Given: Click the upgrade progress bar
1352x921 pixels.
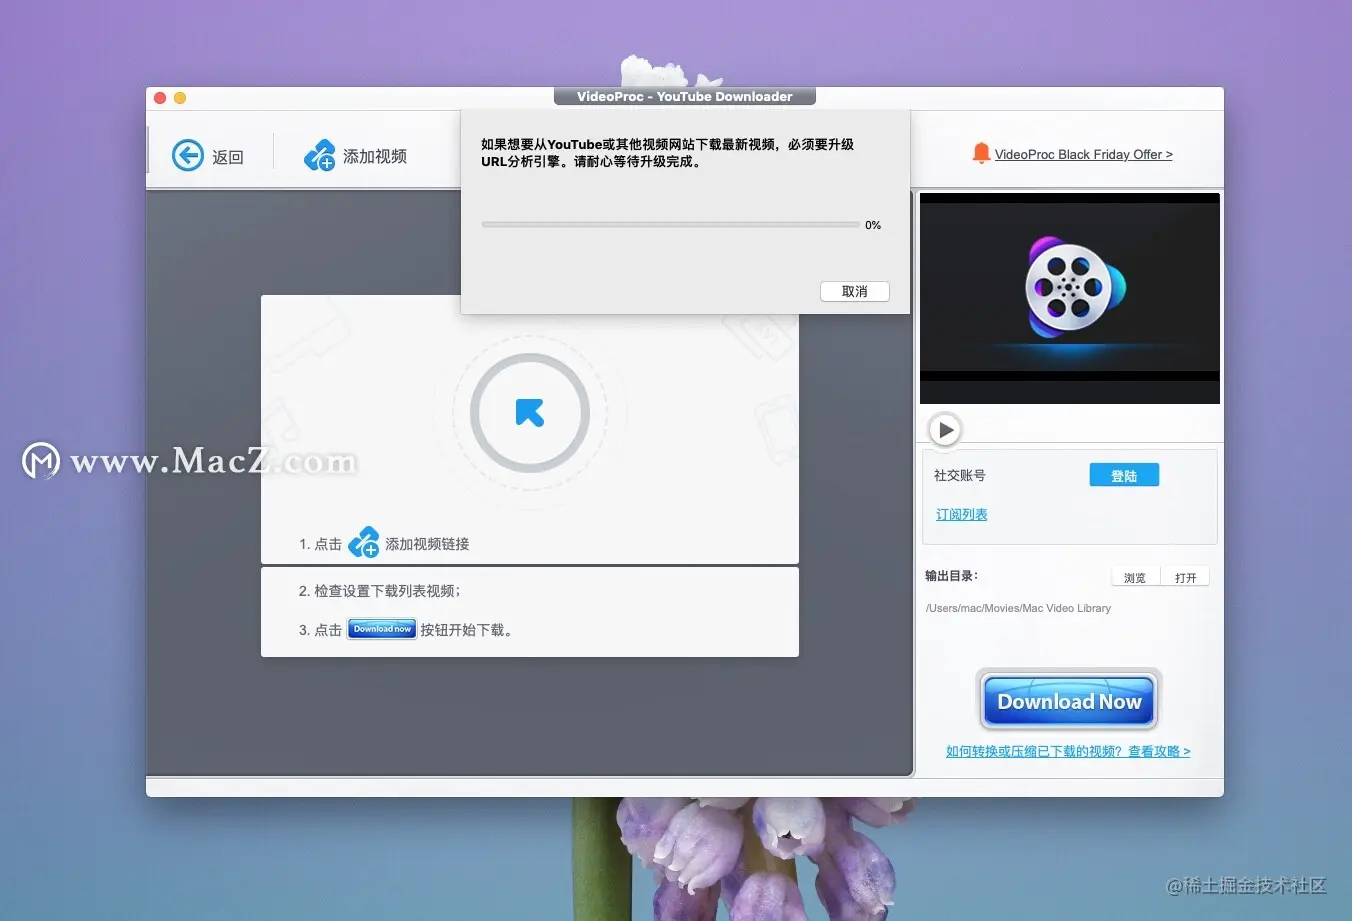Looking at the screenshot, I should (670, 225).
